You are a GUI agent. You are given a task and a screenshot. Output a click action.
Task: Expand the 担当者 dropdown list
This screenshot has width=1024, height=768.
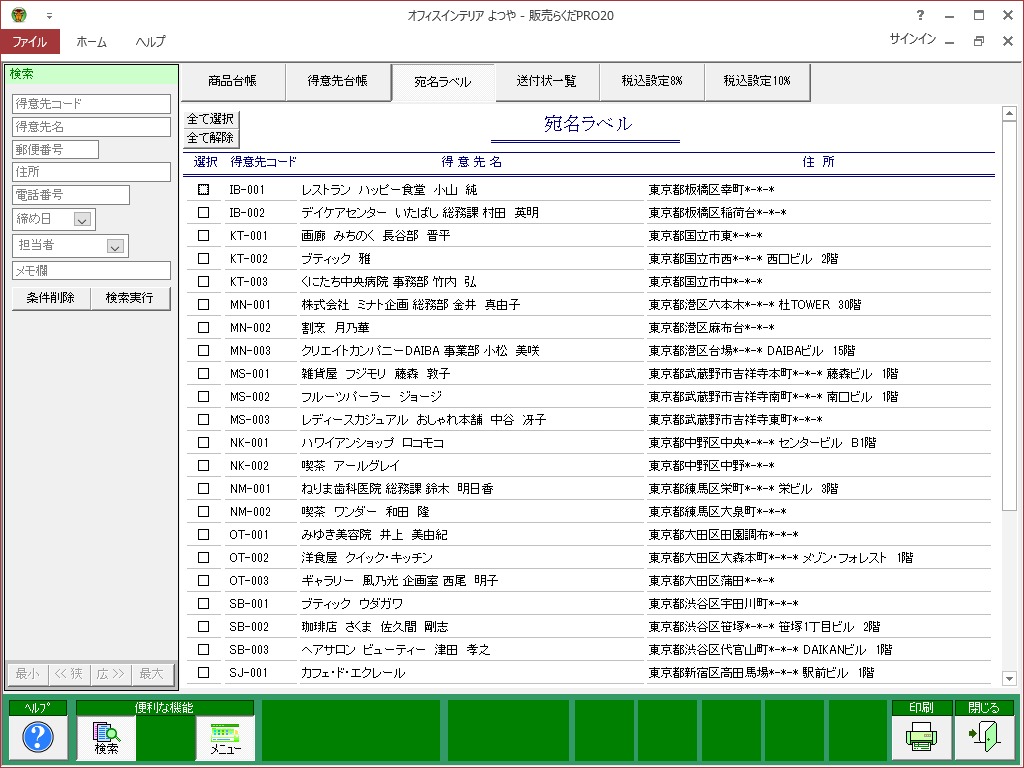[115, 246]
